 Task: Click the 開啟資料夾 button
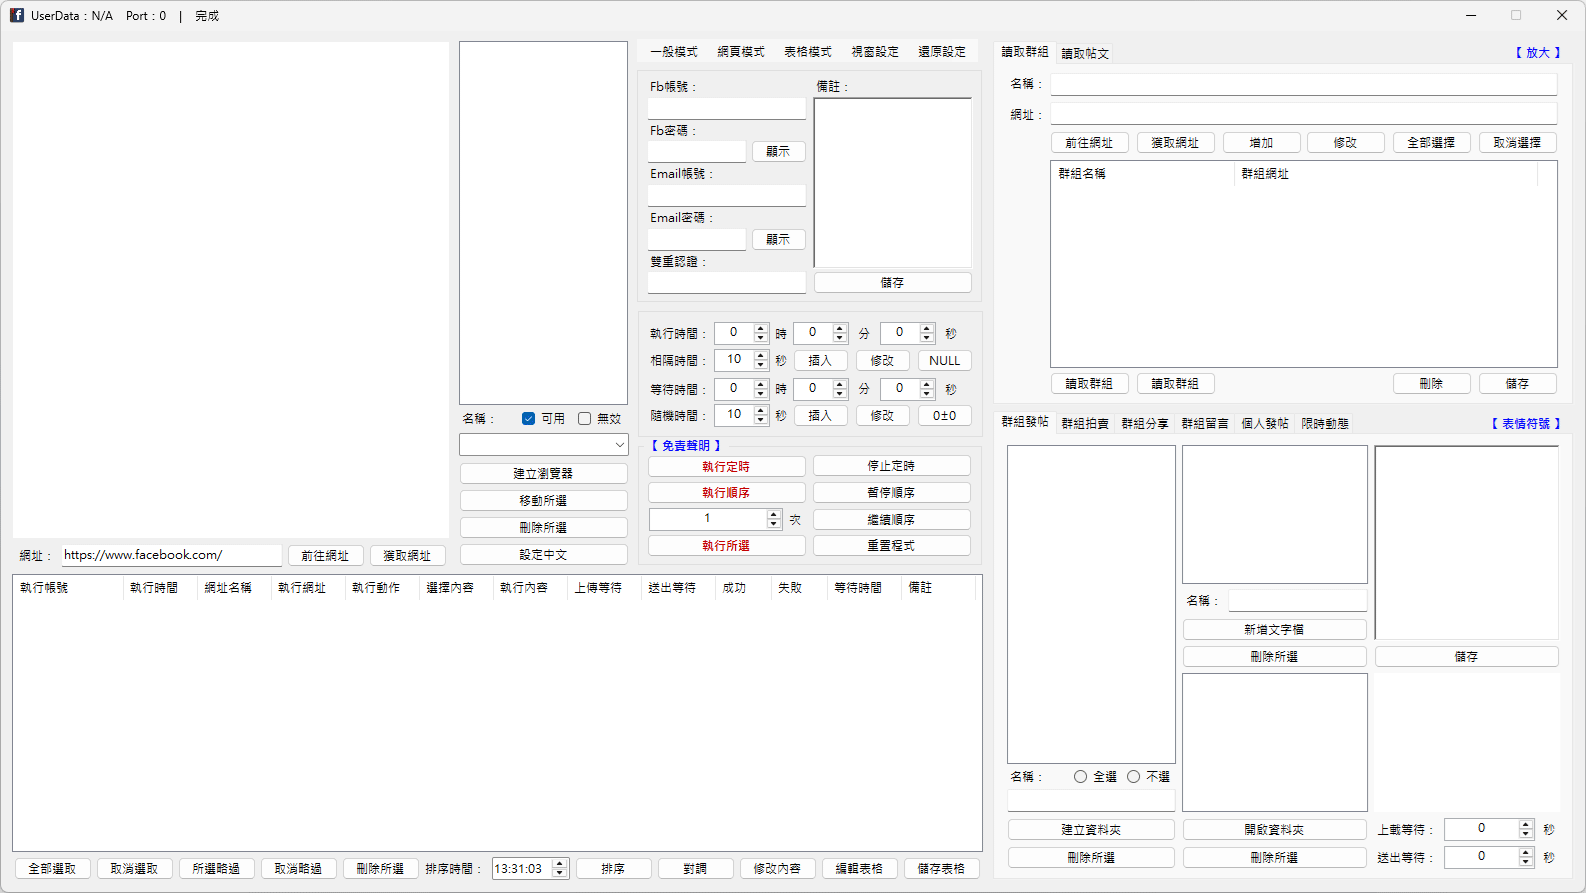[x=1274, y=830]
